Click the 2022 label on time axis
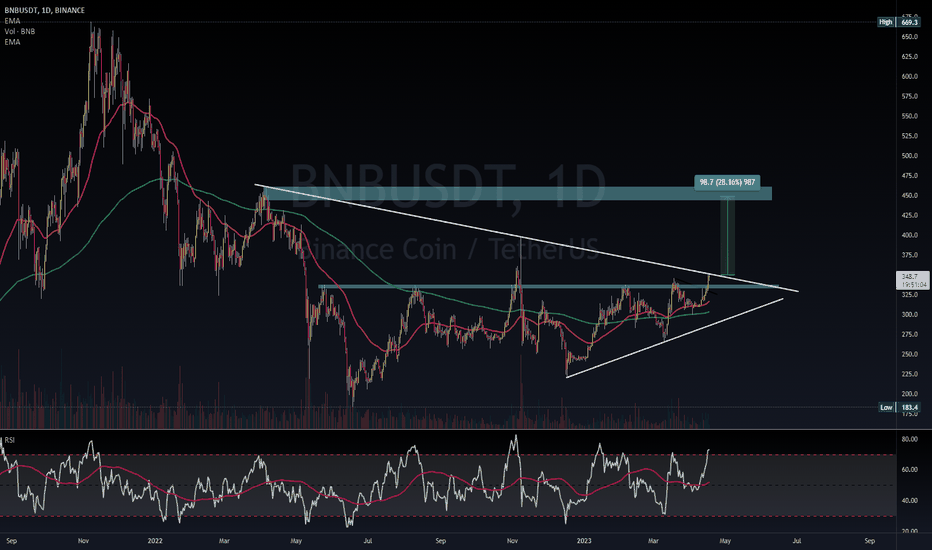932x550 pixels. 155,541
